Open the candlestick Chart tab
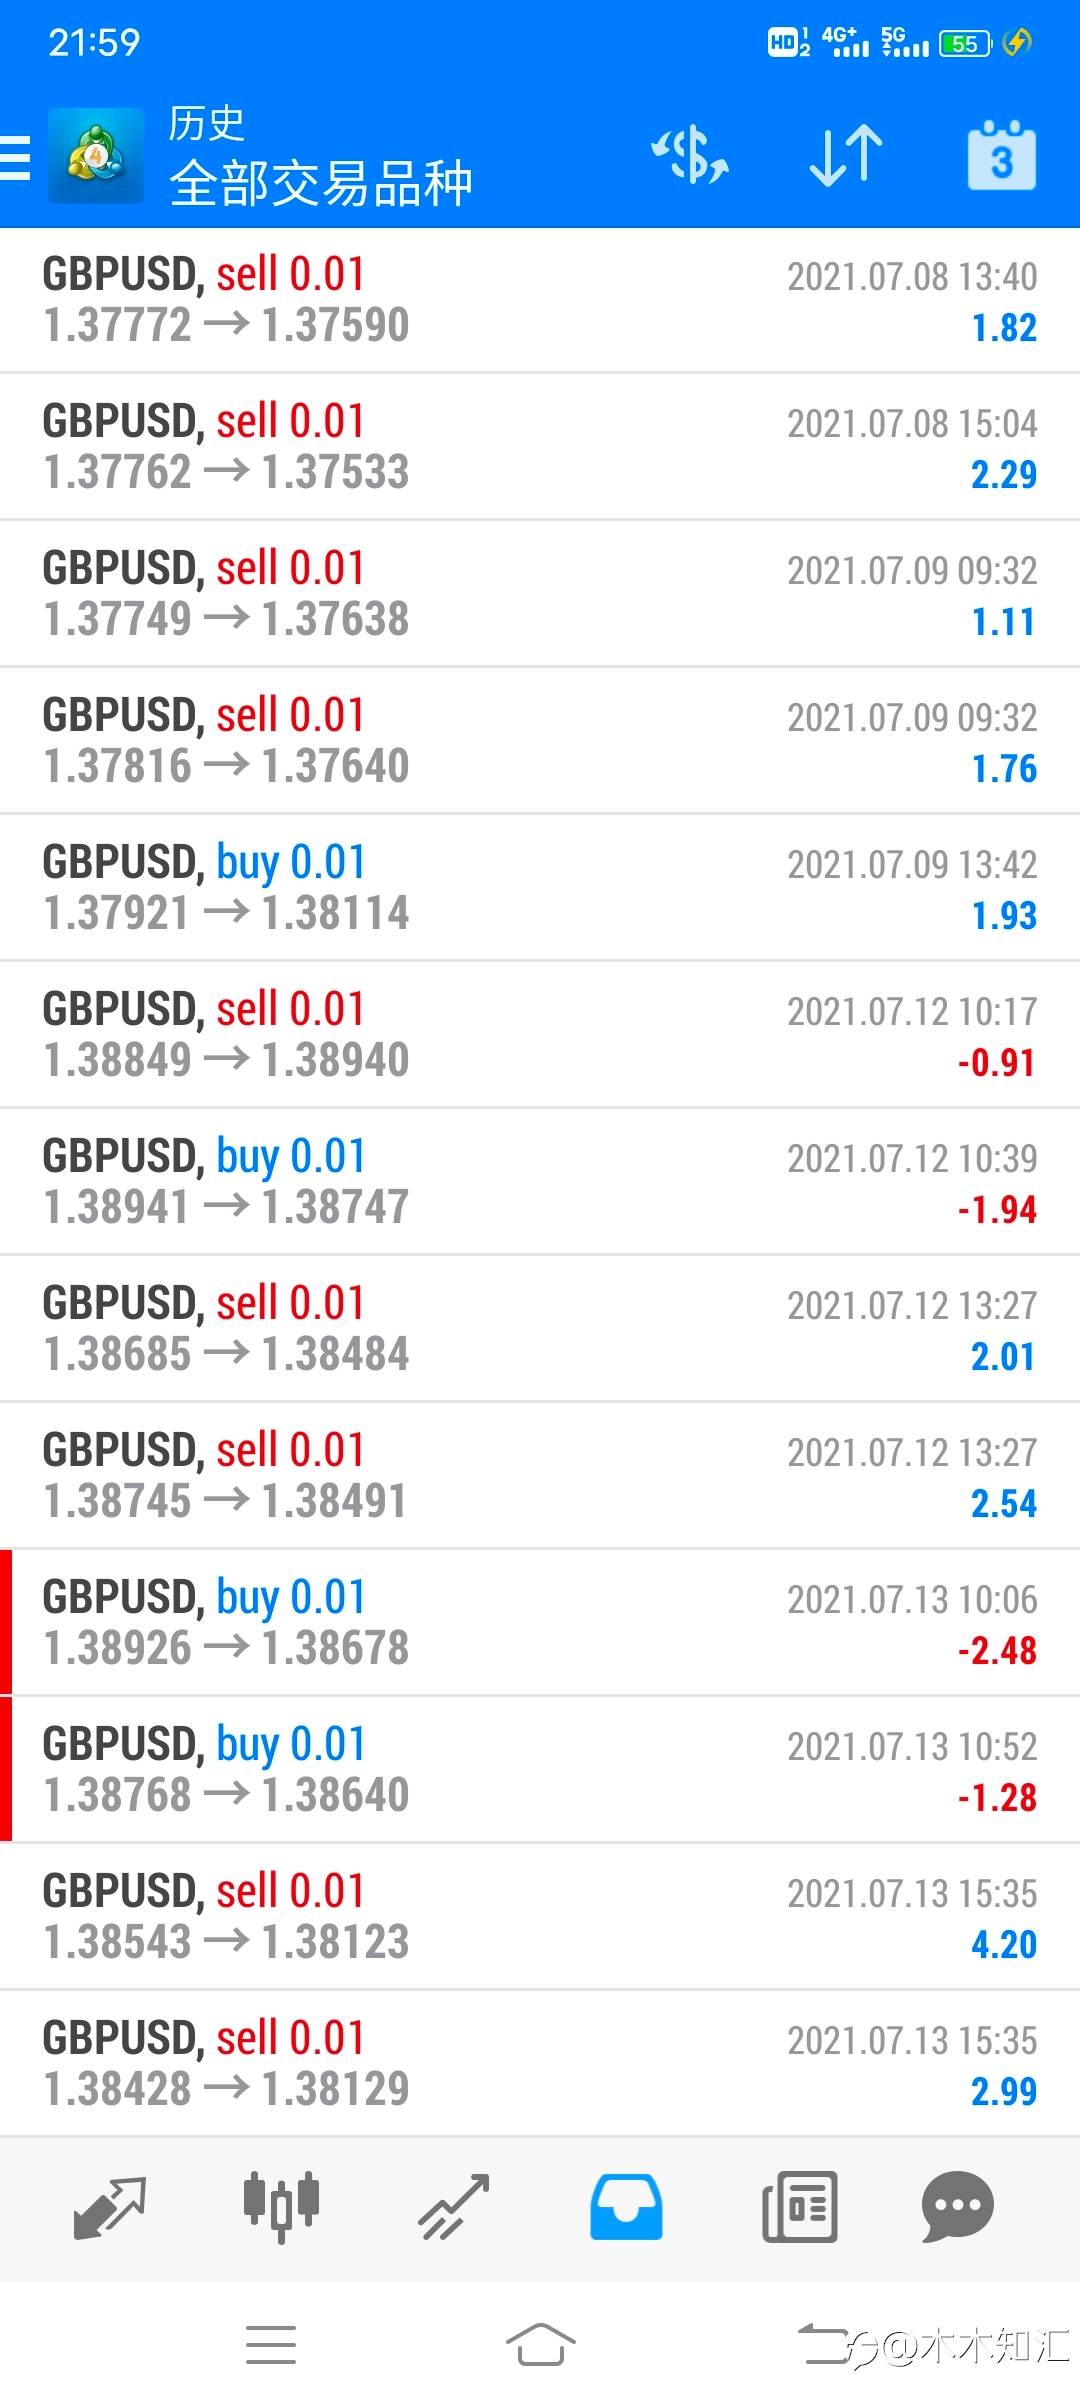 coord(281,2208)
